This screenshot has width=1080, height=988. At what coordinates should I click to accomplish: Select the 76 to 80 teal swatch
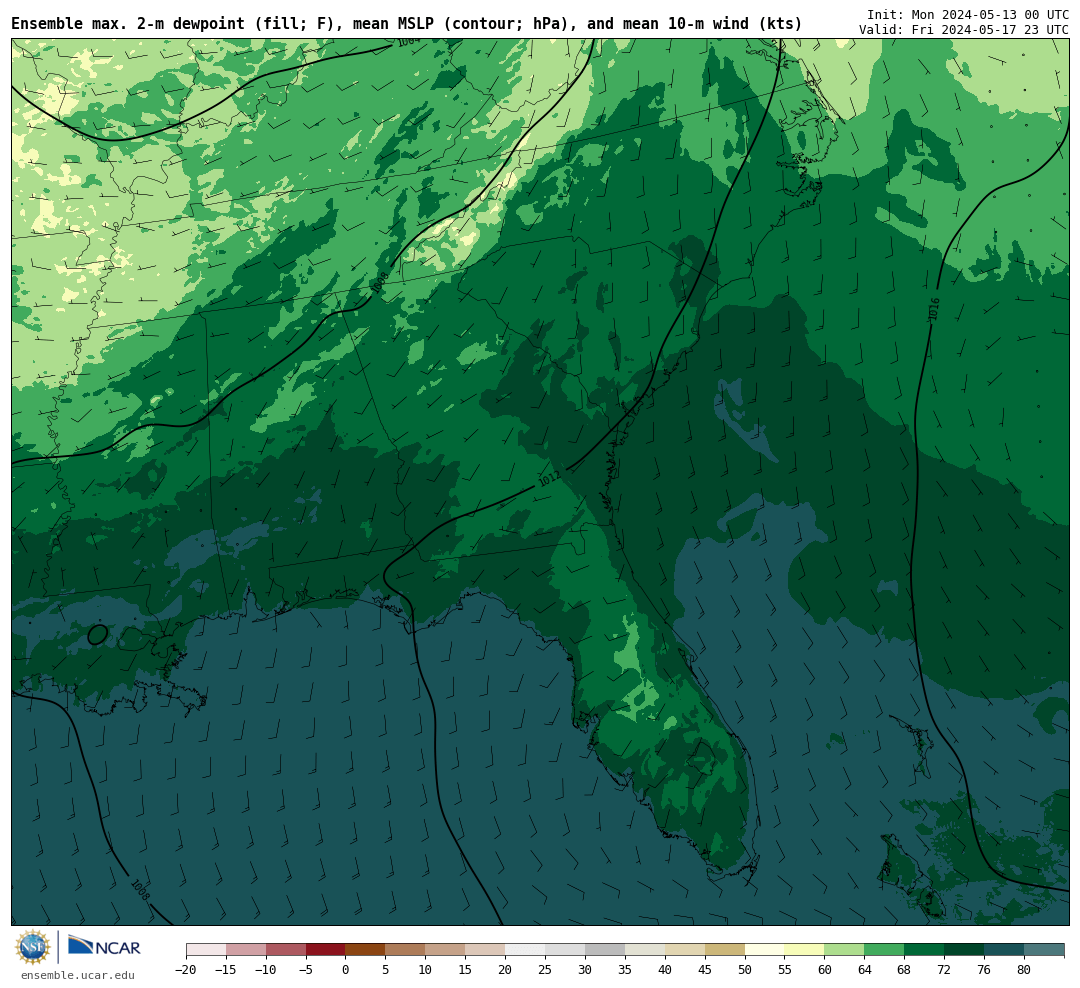tap(1005, 950)
